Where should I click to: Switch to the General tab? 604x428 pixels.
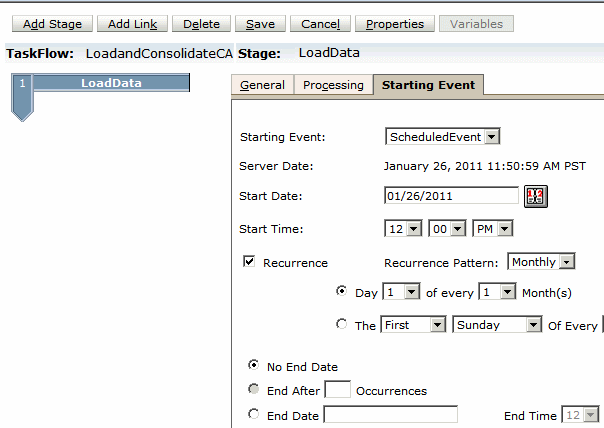[x=262, y=85]
